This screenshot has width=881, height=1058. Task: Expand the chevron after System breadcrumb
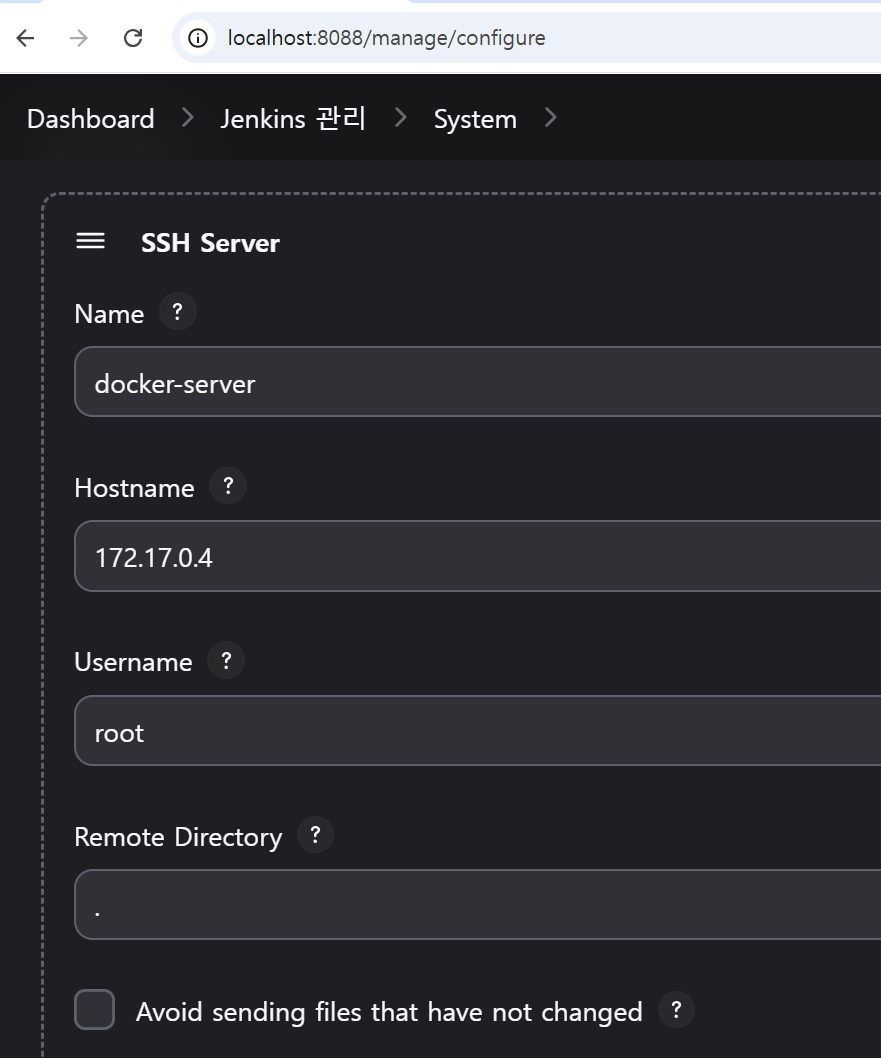pyautogui.click(x=550, y=118)
